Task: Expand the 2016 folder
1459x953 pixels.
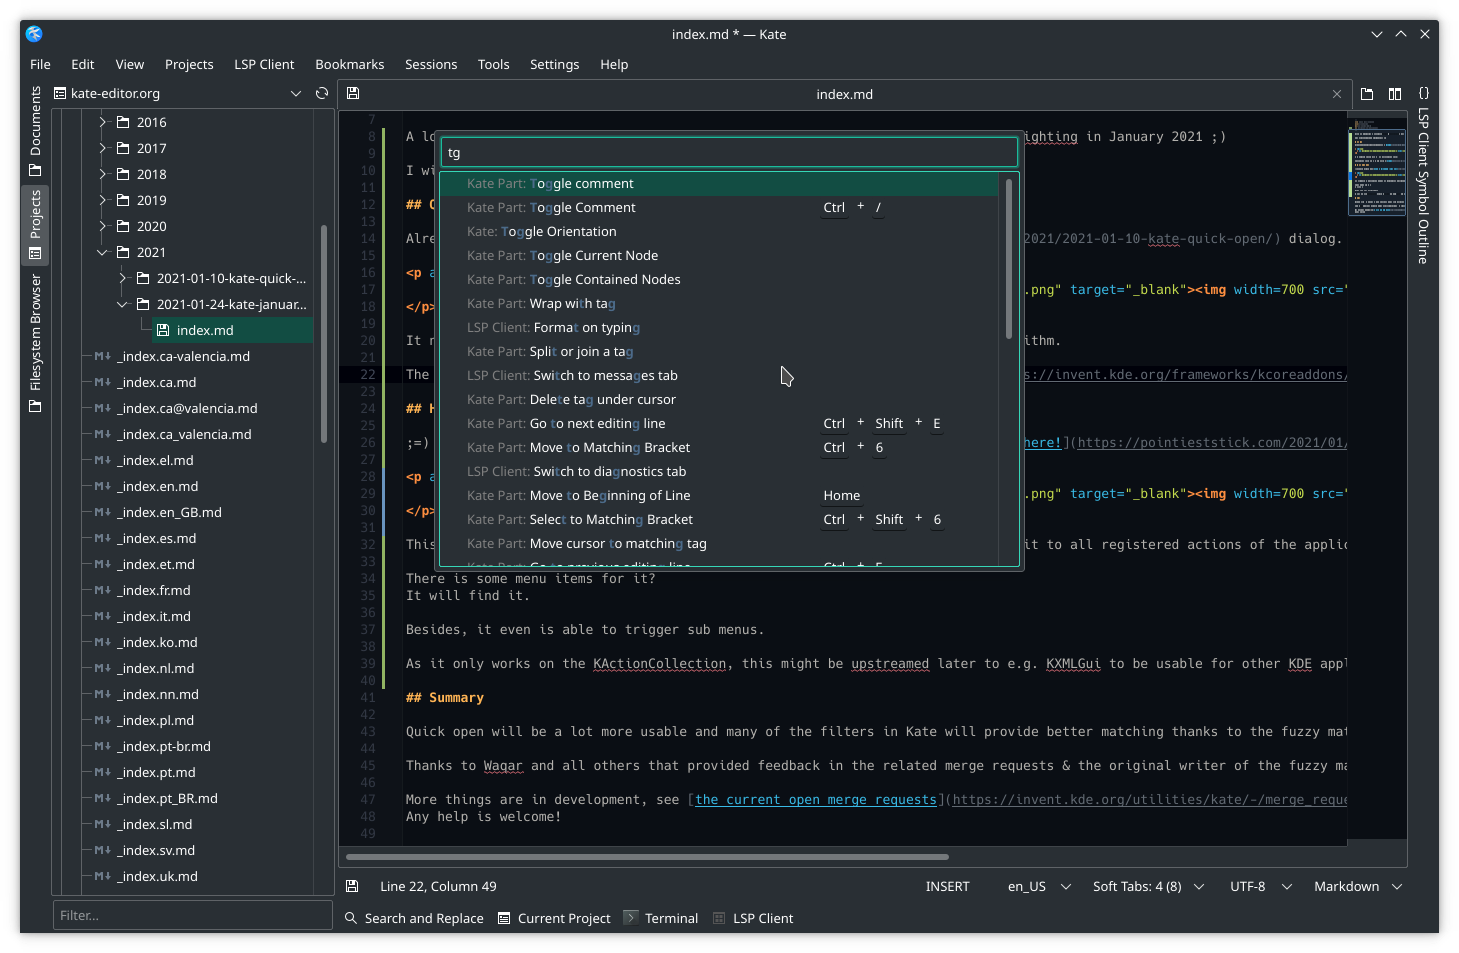Action: 102,122
